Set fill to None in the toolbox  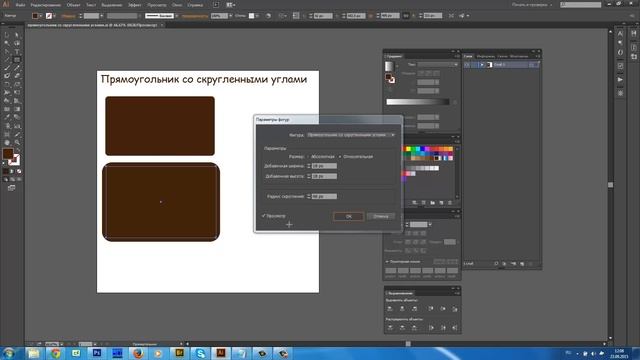click(19, 171)
